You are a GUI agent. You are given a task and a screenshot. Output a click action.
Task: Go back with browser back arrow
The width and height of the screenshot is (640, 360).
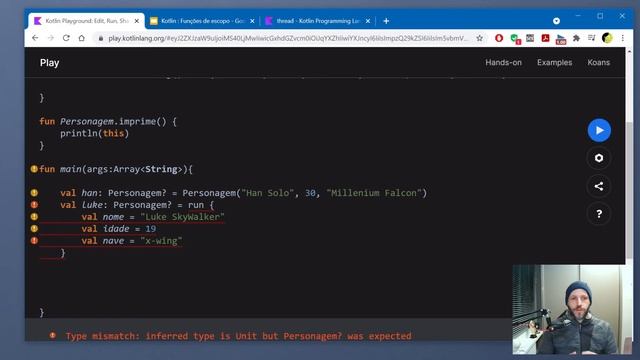(35, 38)
